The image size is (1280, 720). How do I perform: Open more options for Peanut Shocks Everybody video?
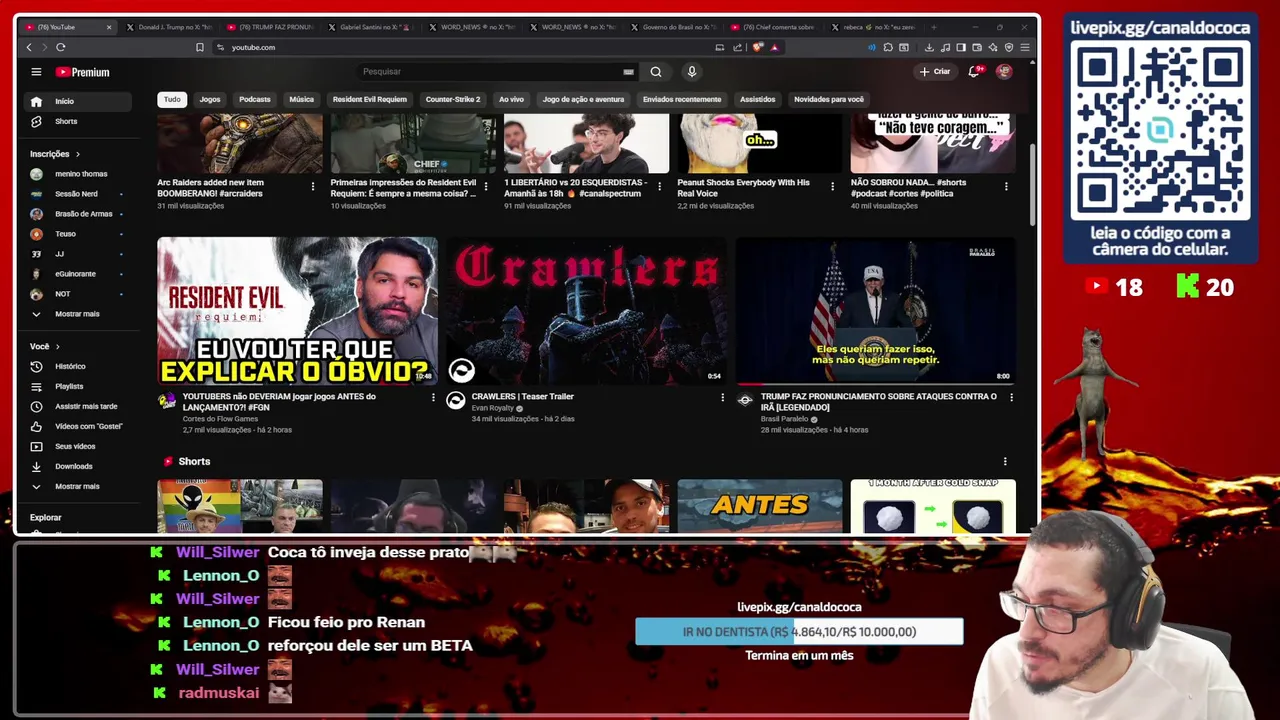833,186
